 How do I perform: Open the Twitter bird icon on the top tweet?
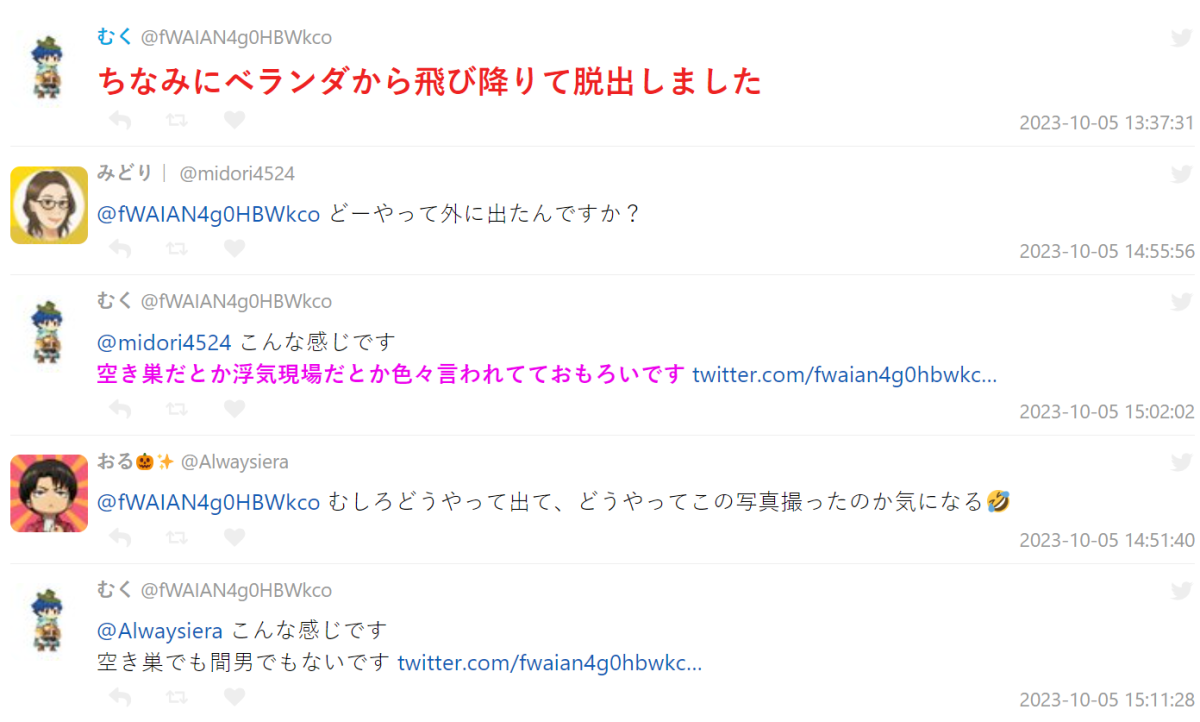(1181, 38)
